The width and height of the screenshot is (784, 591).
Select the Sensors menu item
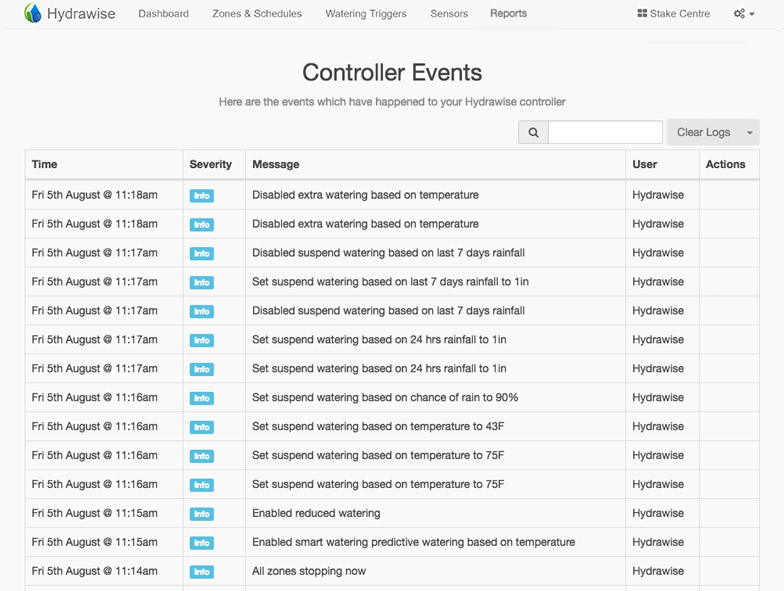point(449,14)
